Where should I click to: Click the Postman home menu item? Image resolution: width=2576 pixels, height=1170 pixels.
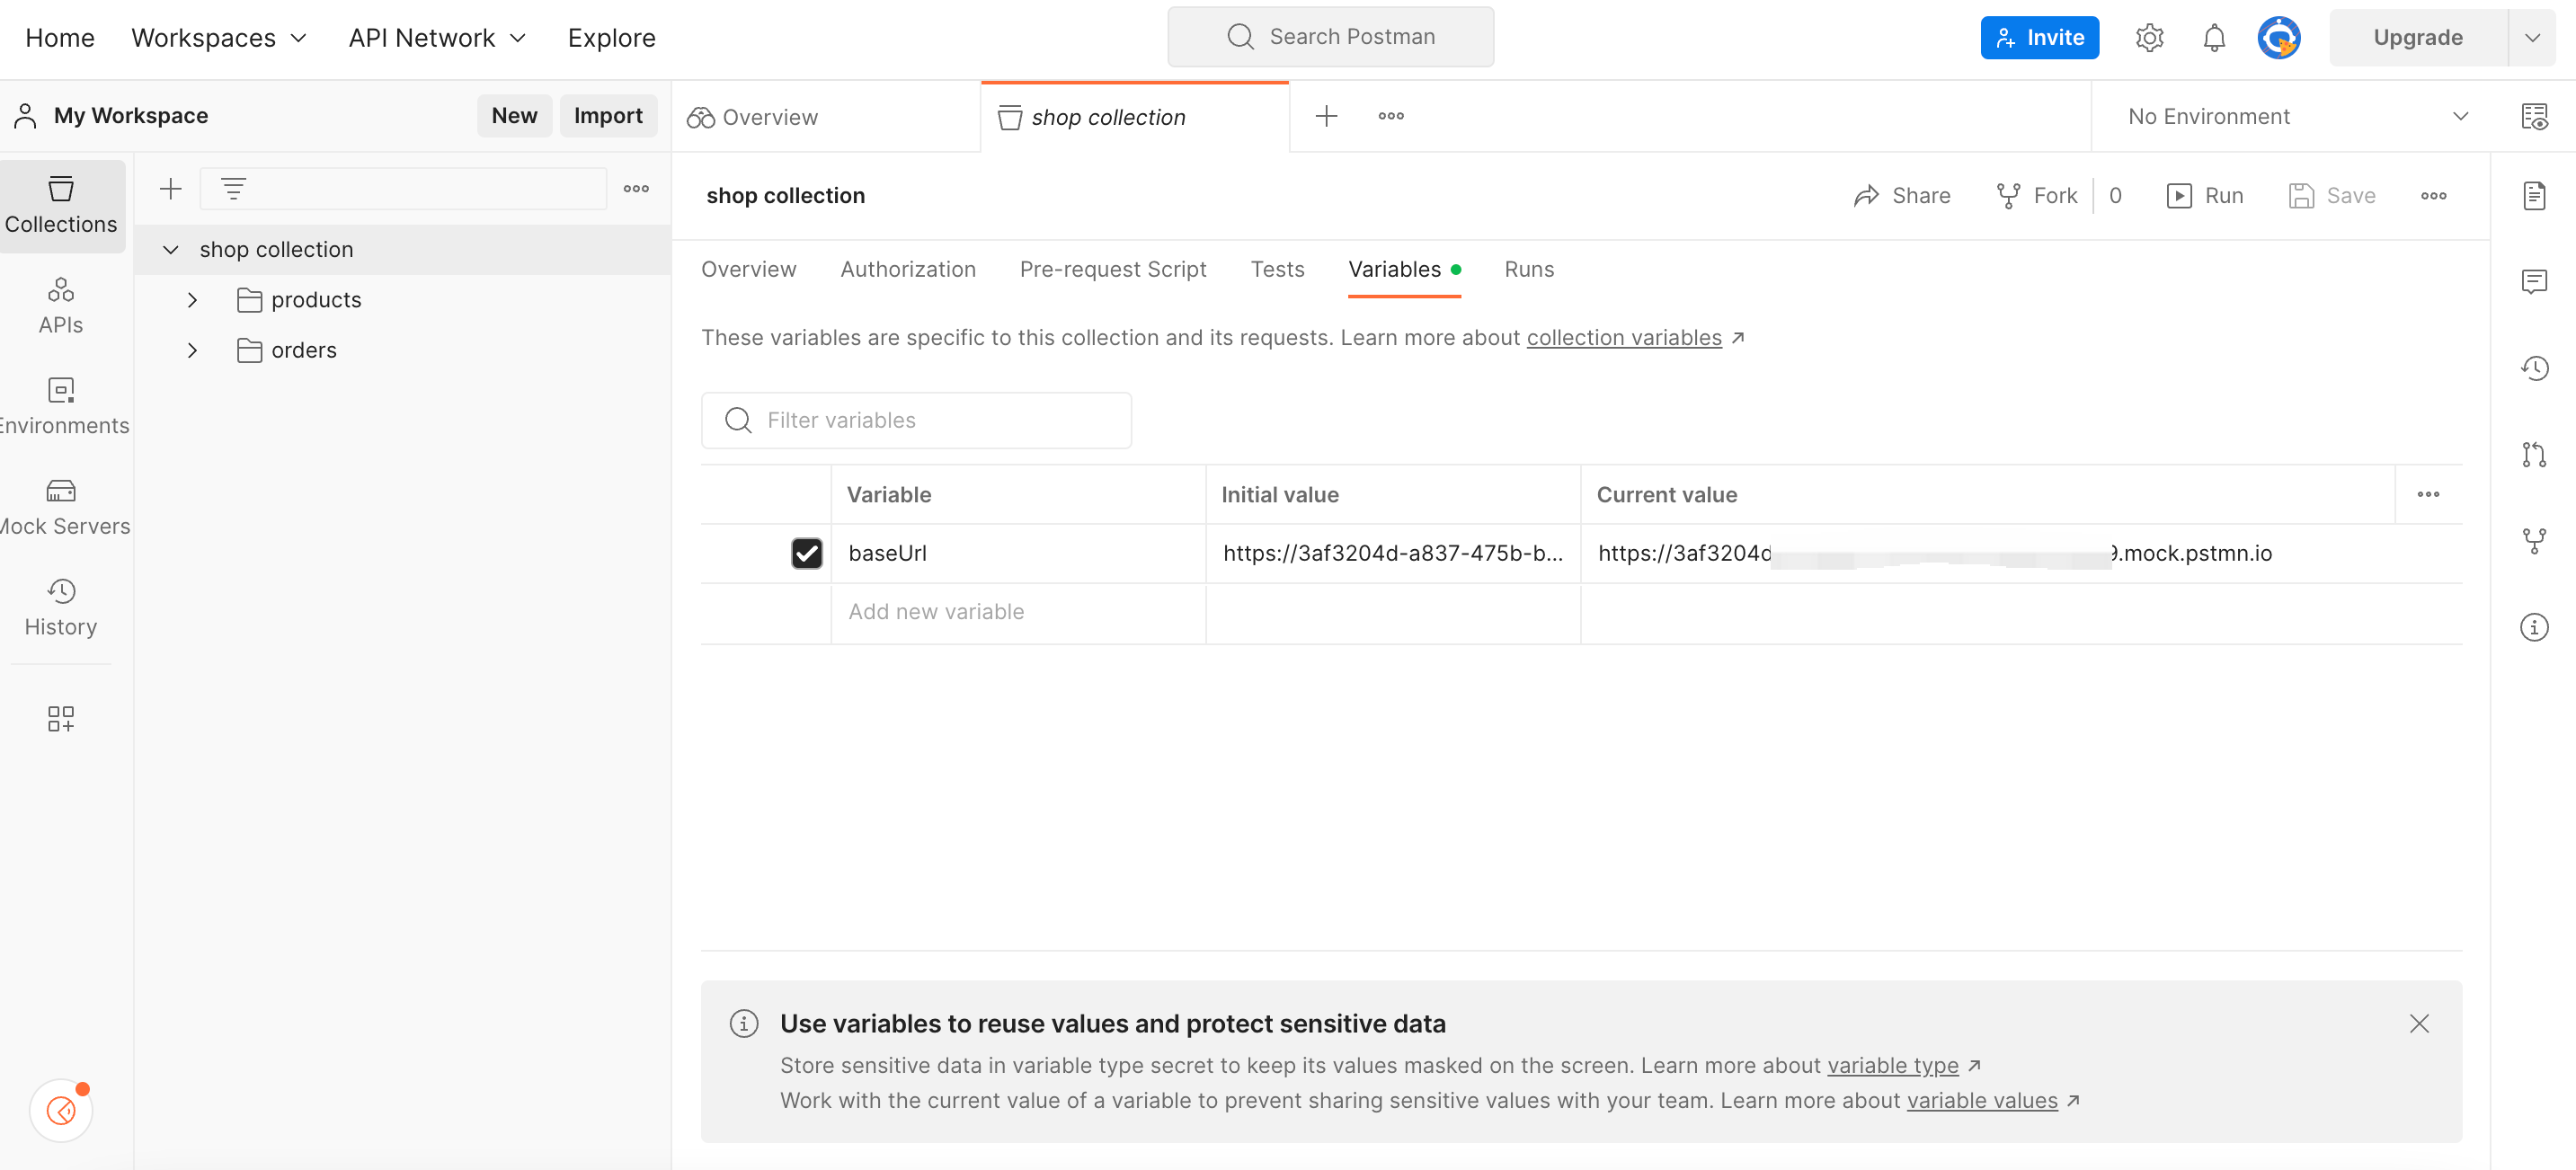[x=59, y=36]
